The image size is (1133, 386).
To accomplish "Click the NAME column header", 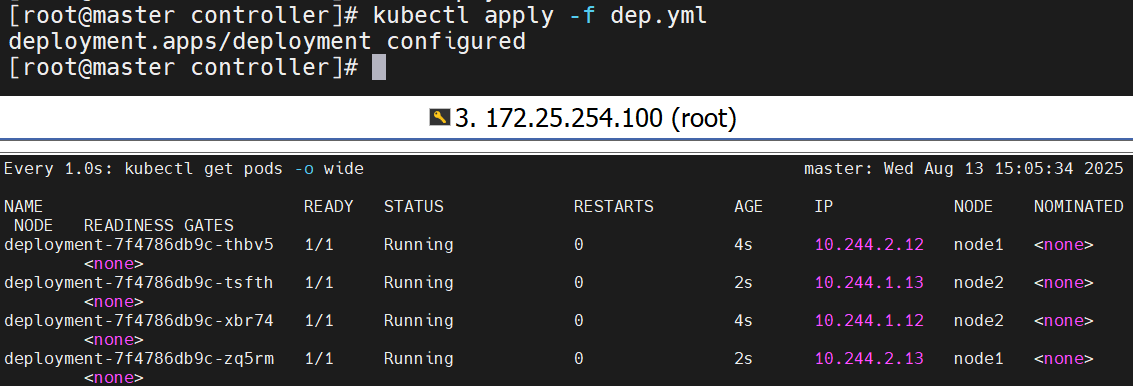I will click(x=23, y=207).
